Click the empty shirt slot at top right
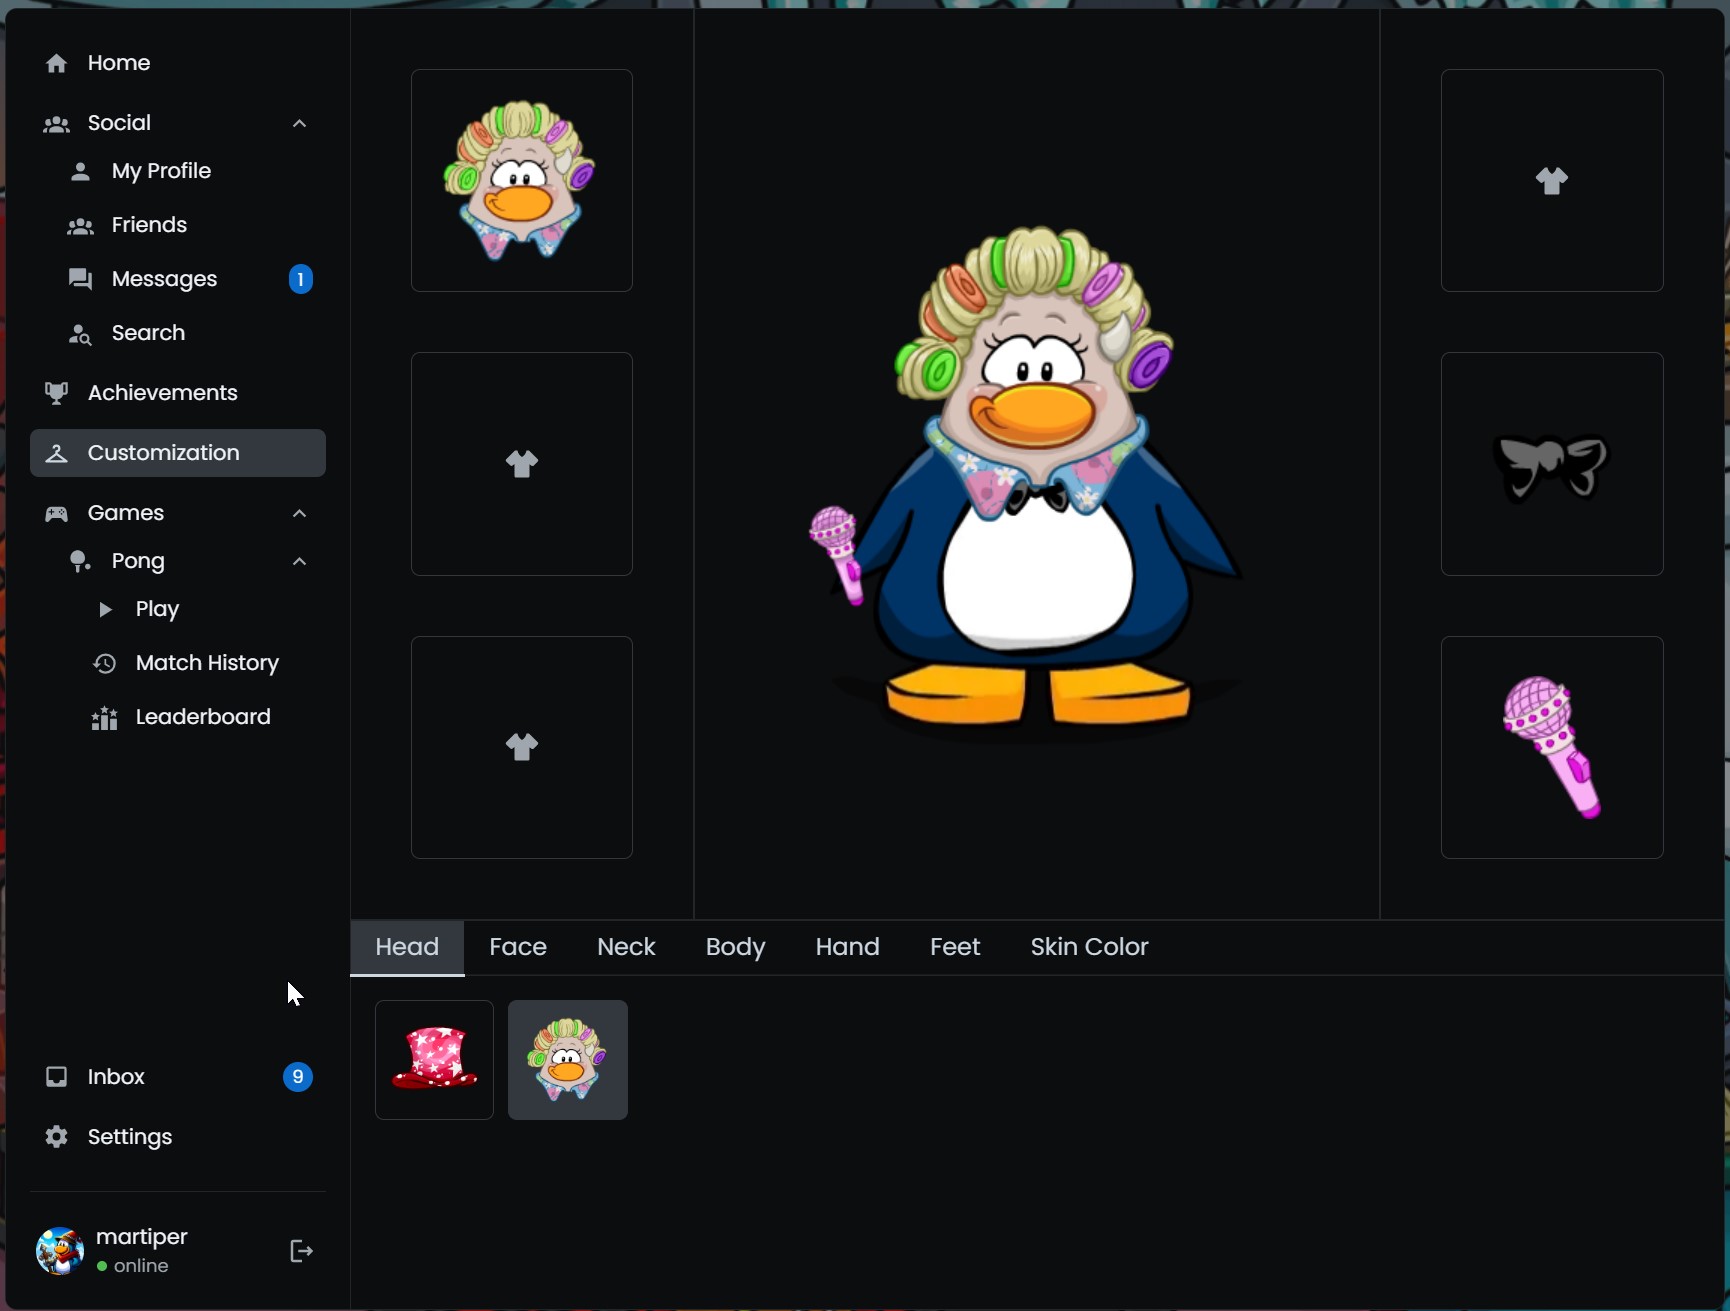The width and height of the screenshot is (1730, 1311). click(x=1551, y=181)
